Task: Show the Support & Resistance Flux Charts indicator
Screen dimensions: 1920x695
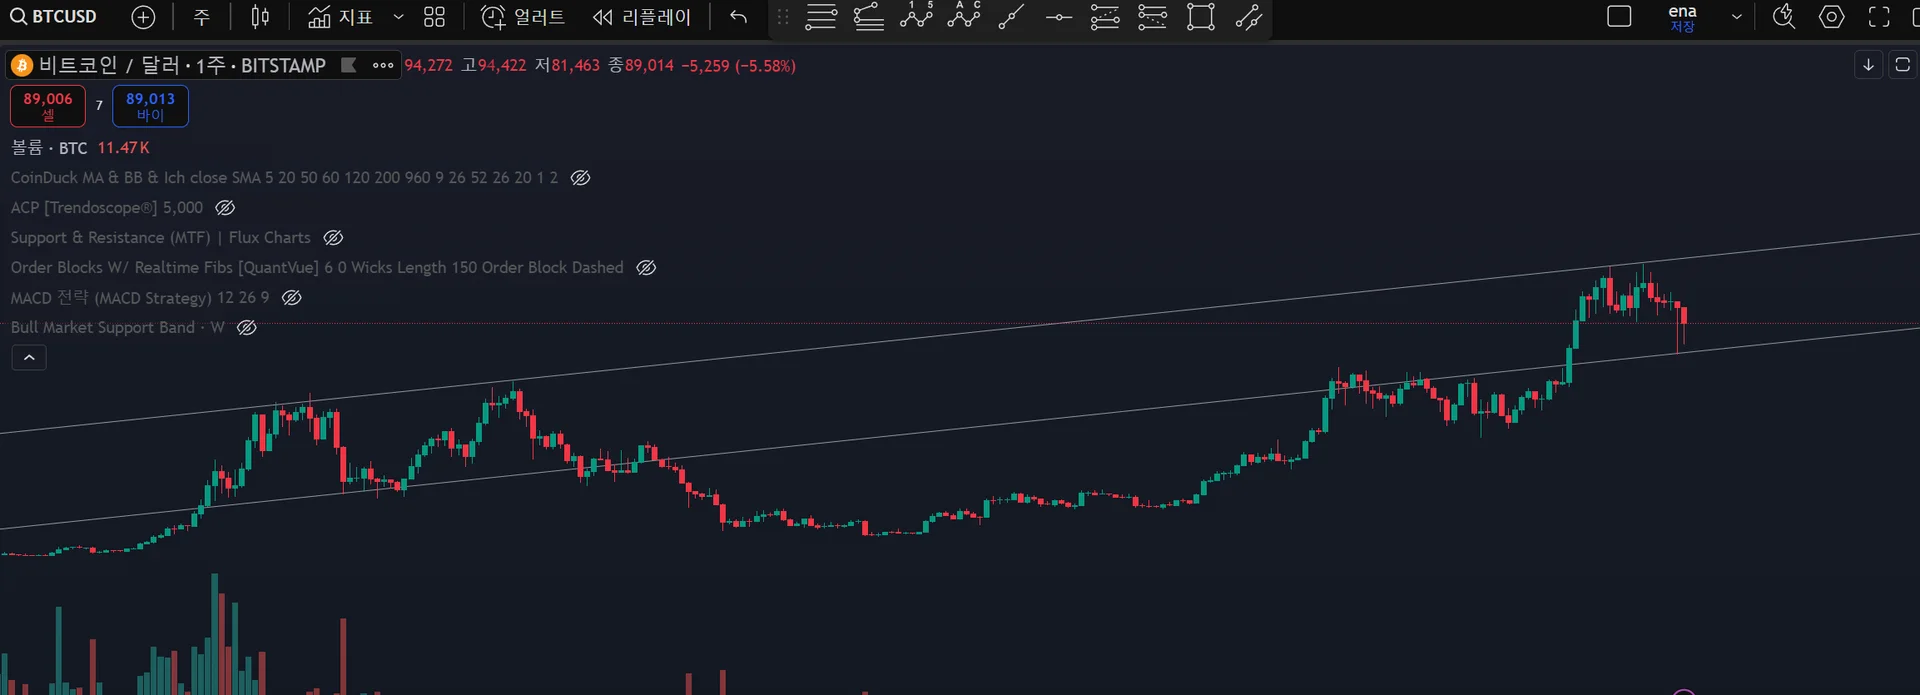Action: [x=333, y=238]
